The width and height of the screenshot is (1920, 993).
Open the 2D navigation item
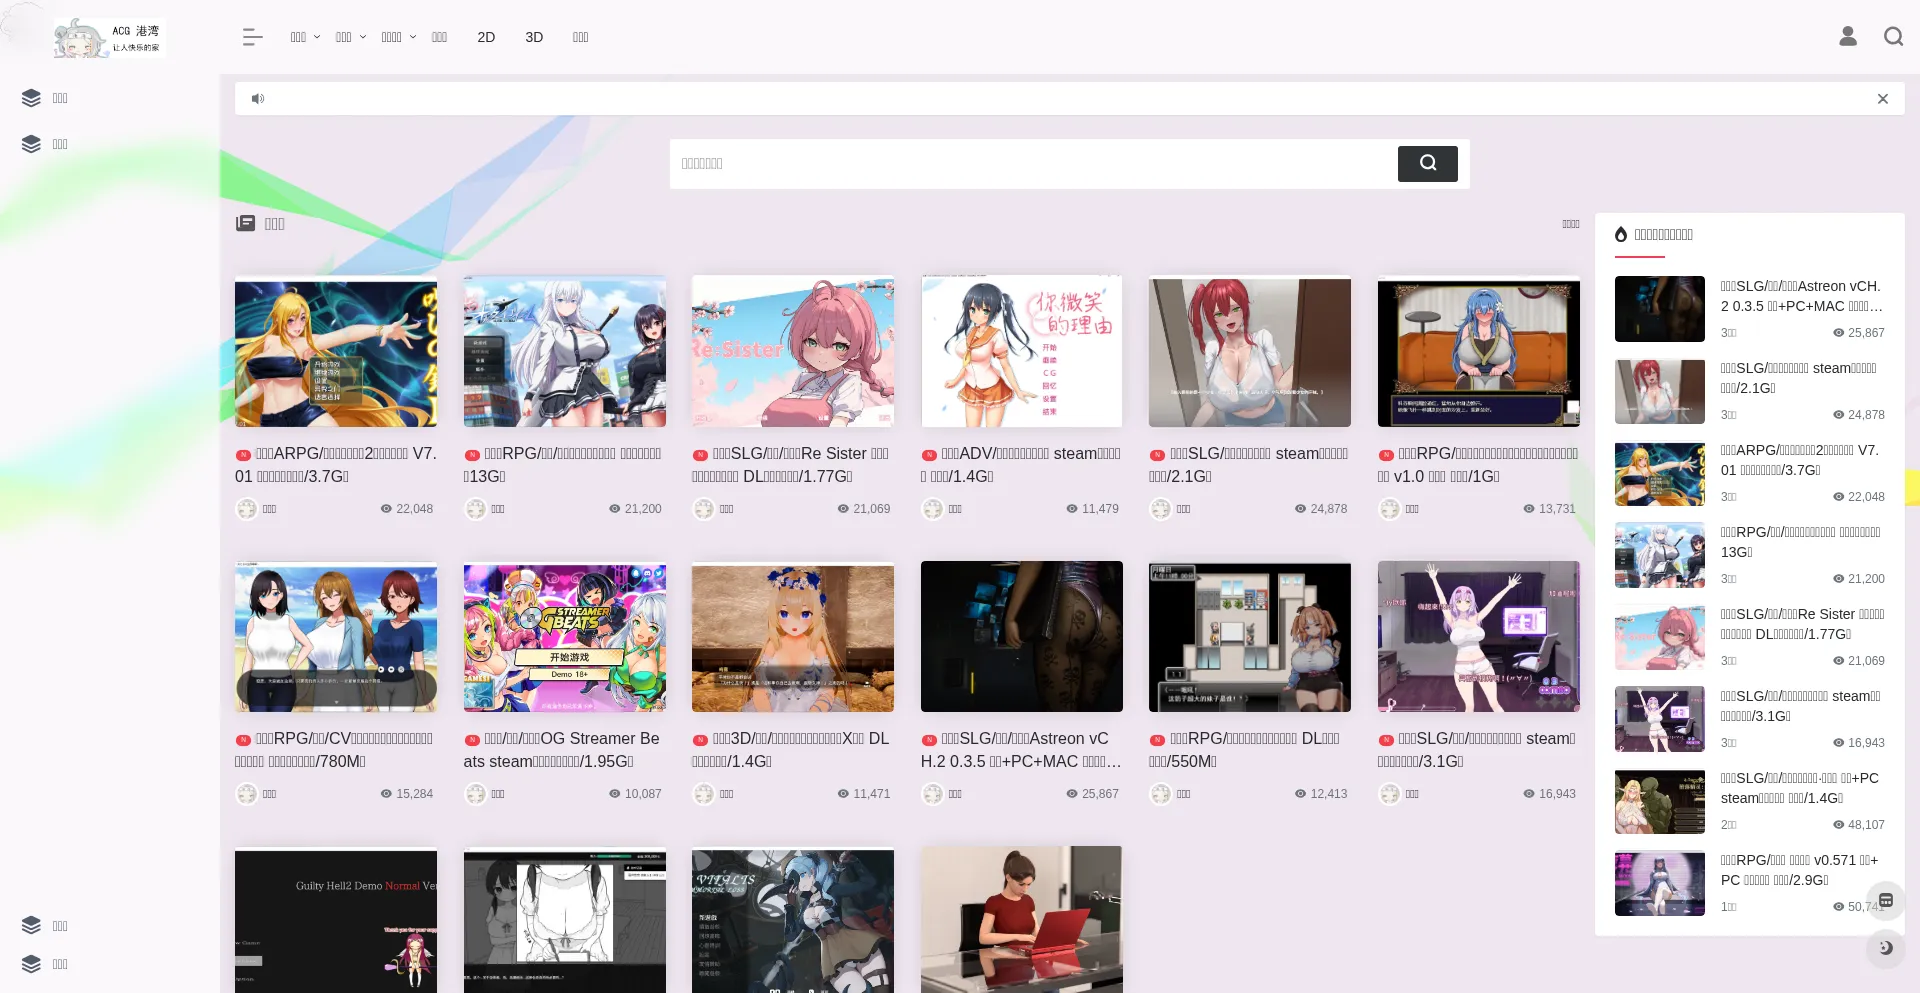pyautogui.click(x=486, y=37)
